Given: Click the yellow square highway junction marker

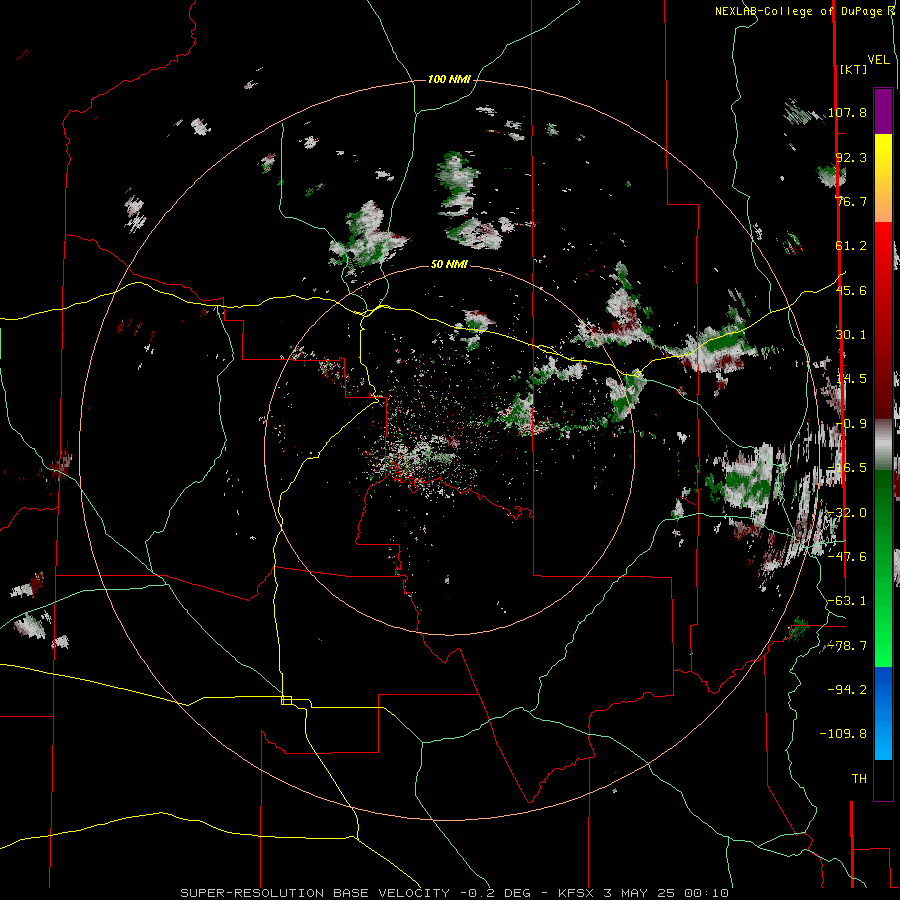Looking at the screenshot, I should coord(286,700).
